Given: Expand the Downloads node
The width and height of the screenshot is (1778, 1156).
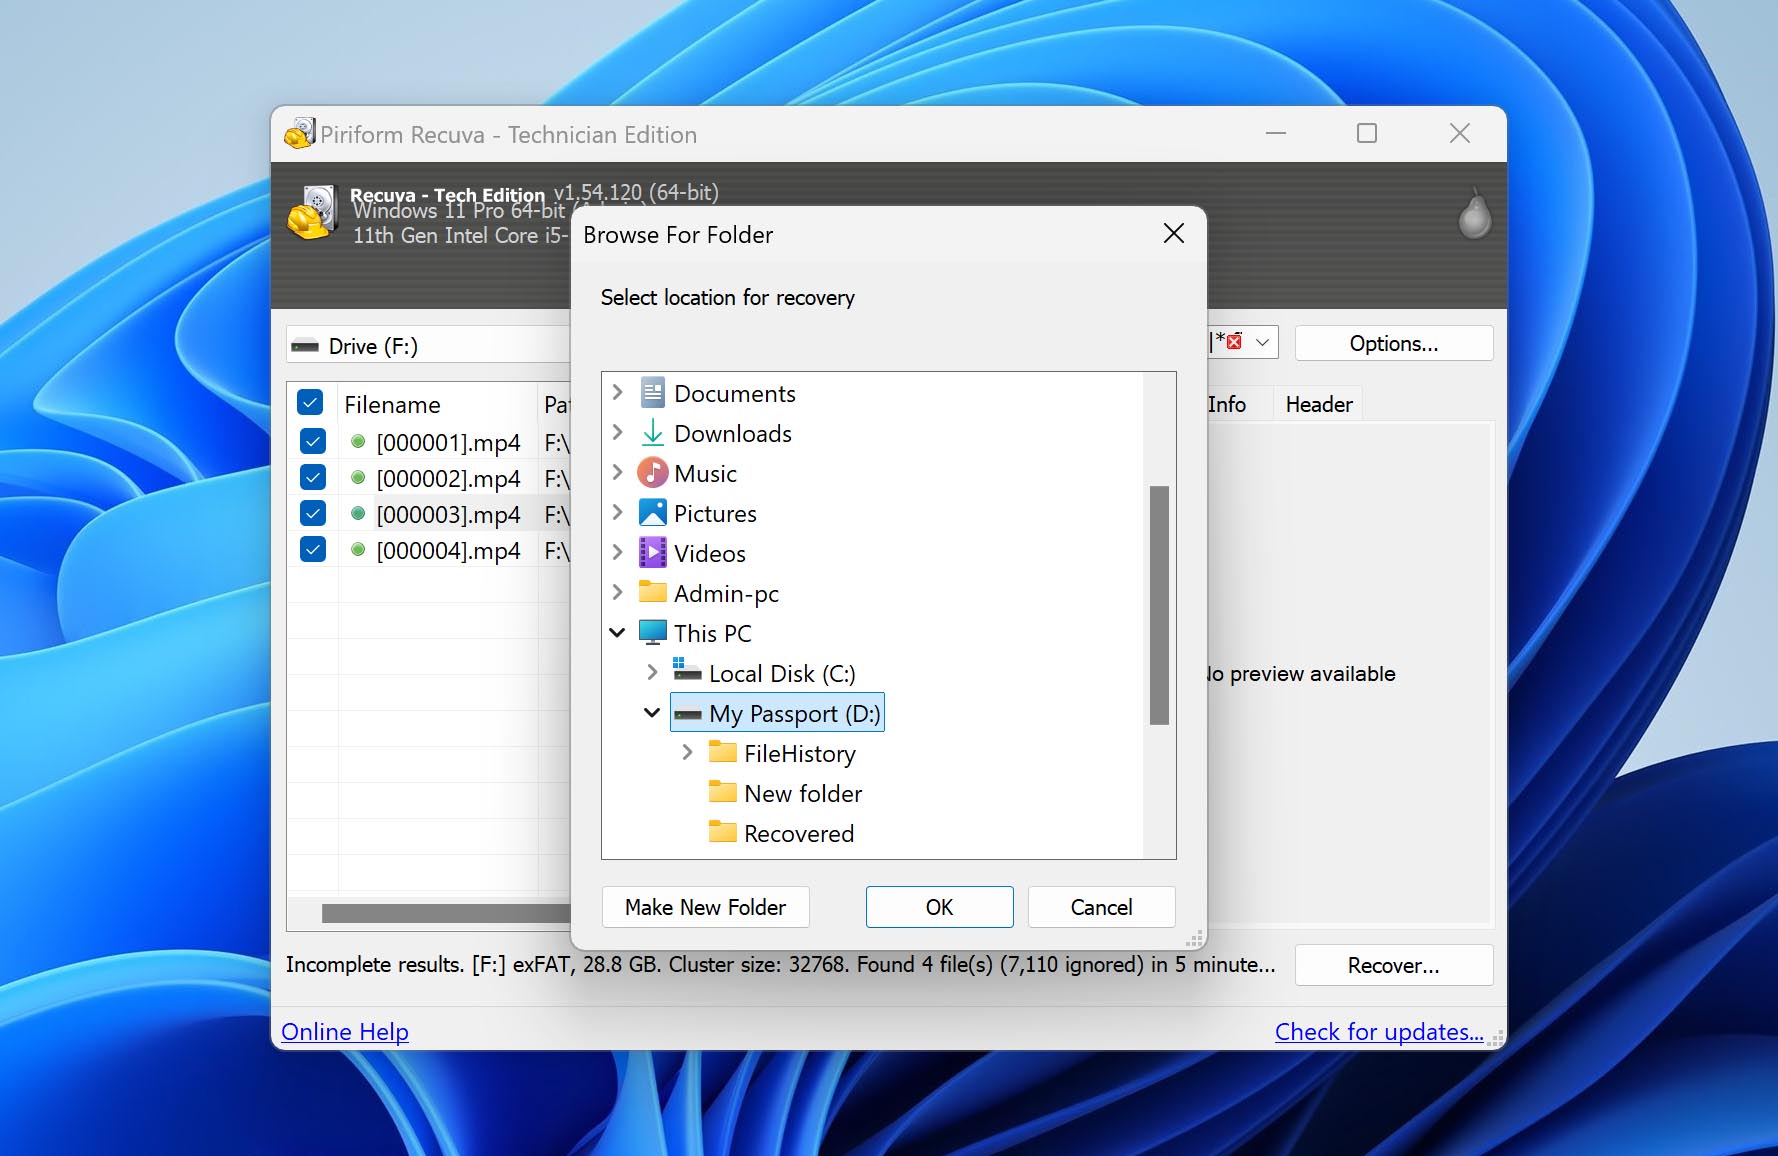Looking at the screenshot, I should pos(618,433).
